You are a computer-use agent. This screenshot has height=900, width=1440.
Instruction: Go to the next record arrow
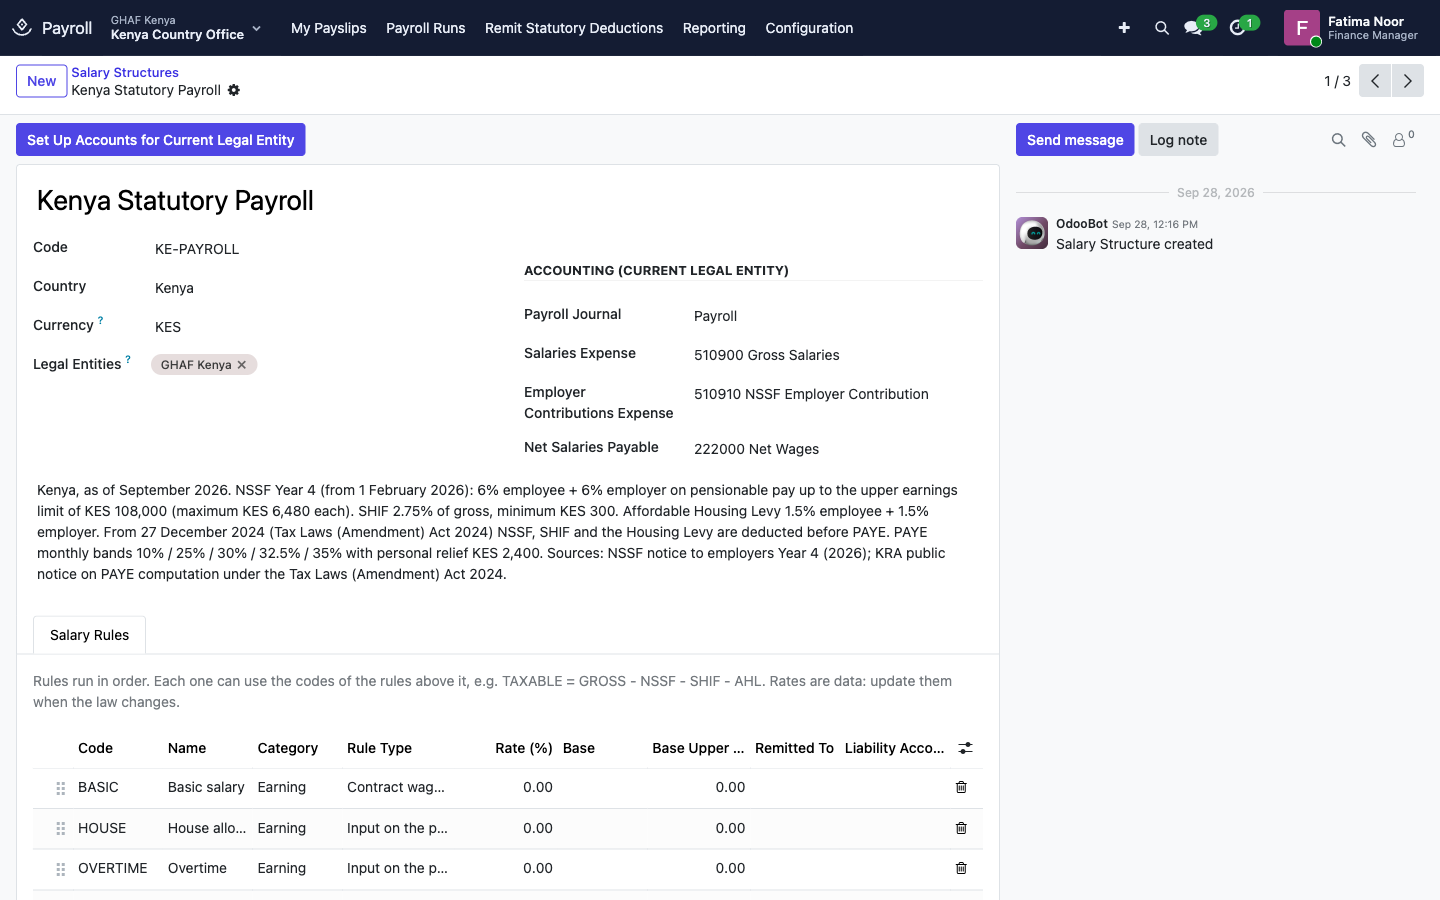click(1408, 81)
